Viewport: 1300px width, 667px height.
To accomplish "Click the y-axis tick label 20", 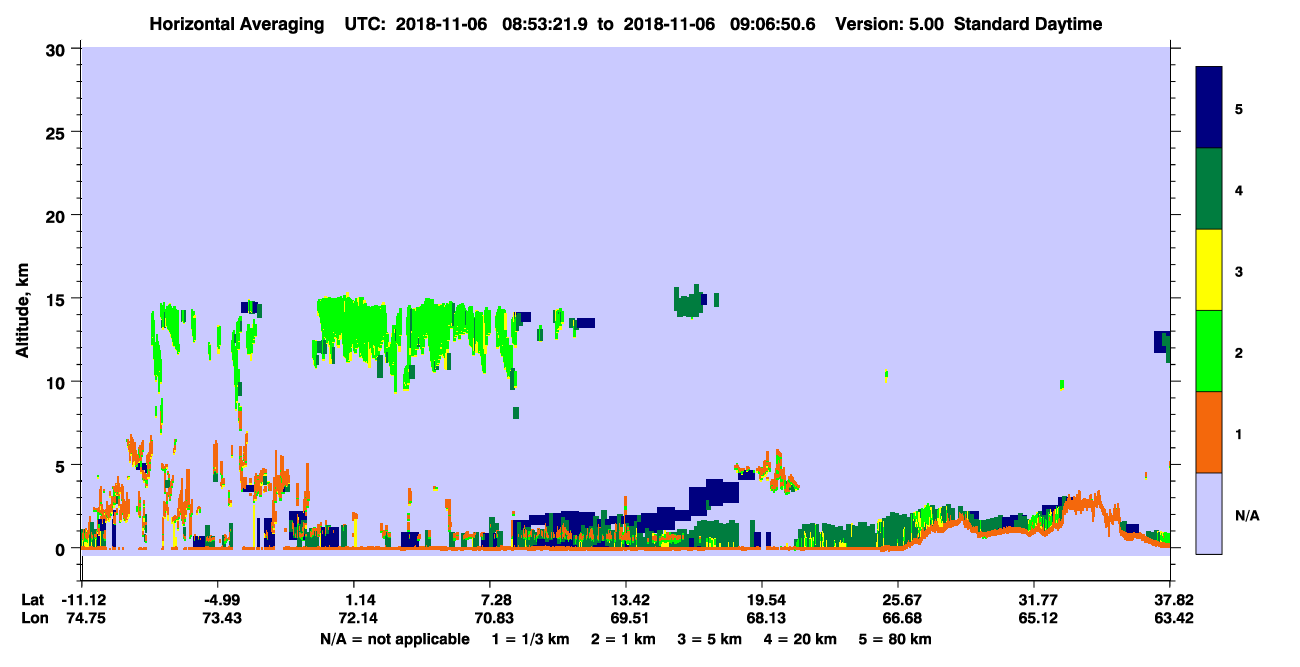I will point(58,215).
